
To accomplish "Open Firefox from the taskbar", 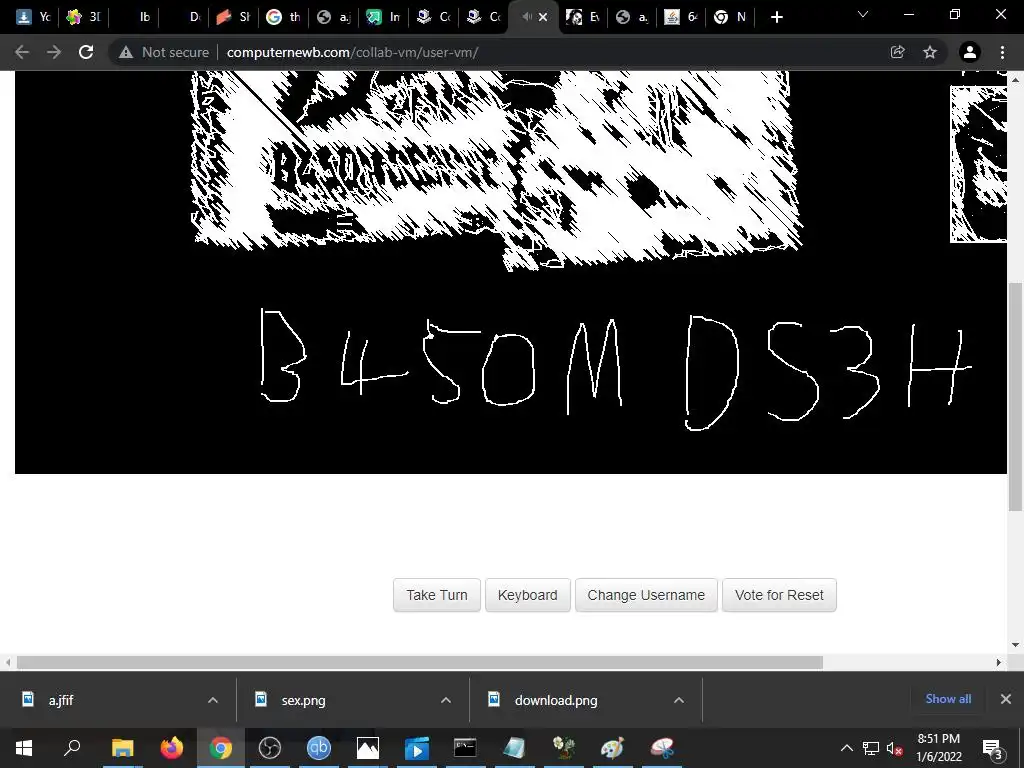I will pyautogui.click(x=172, y=748).
